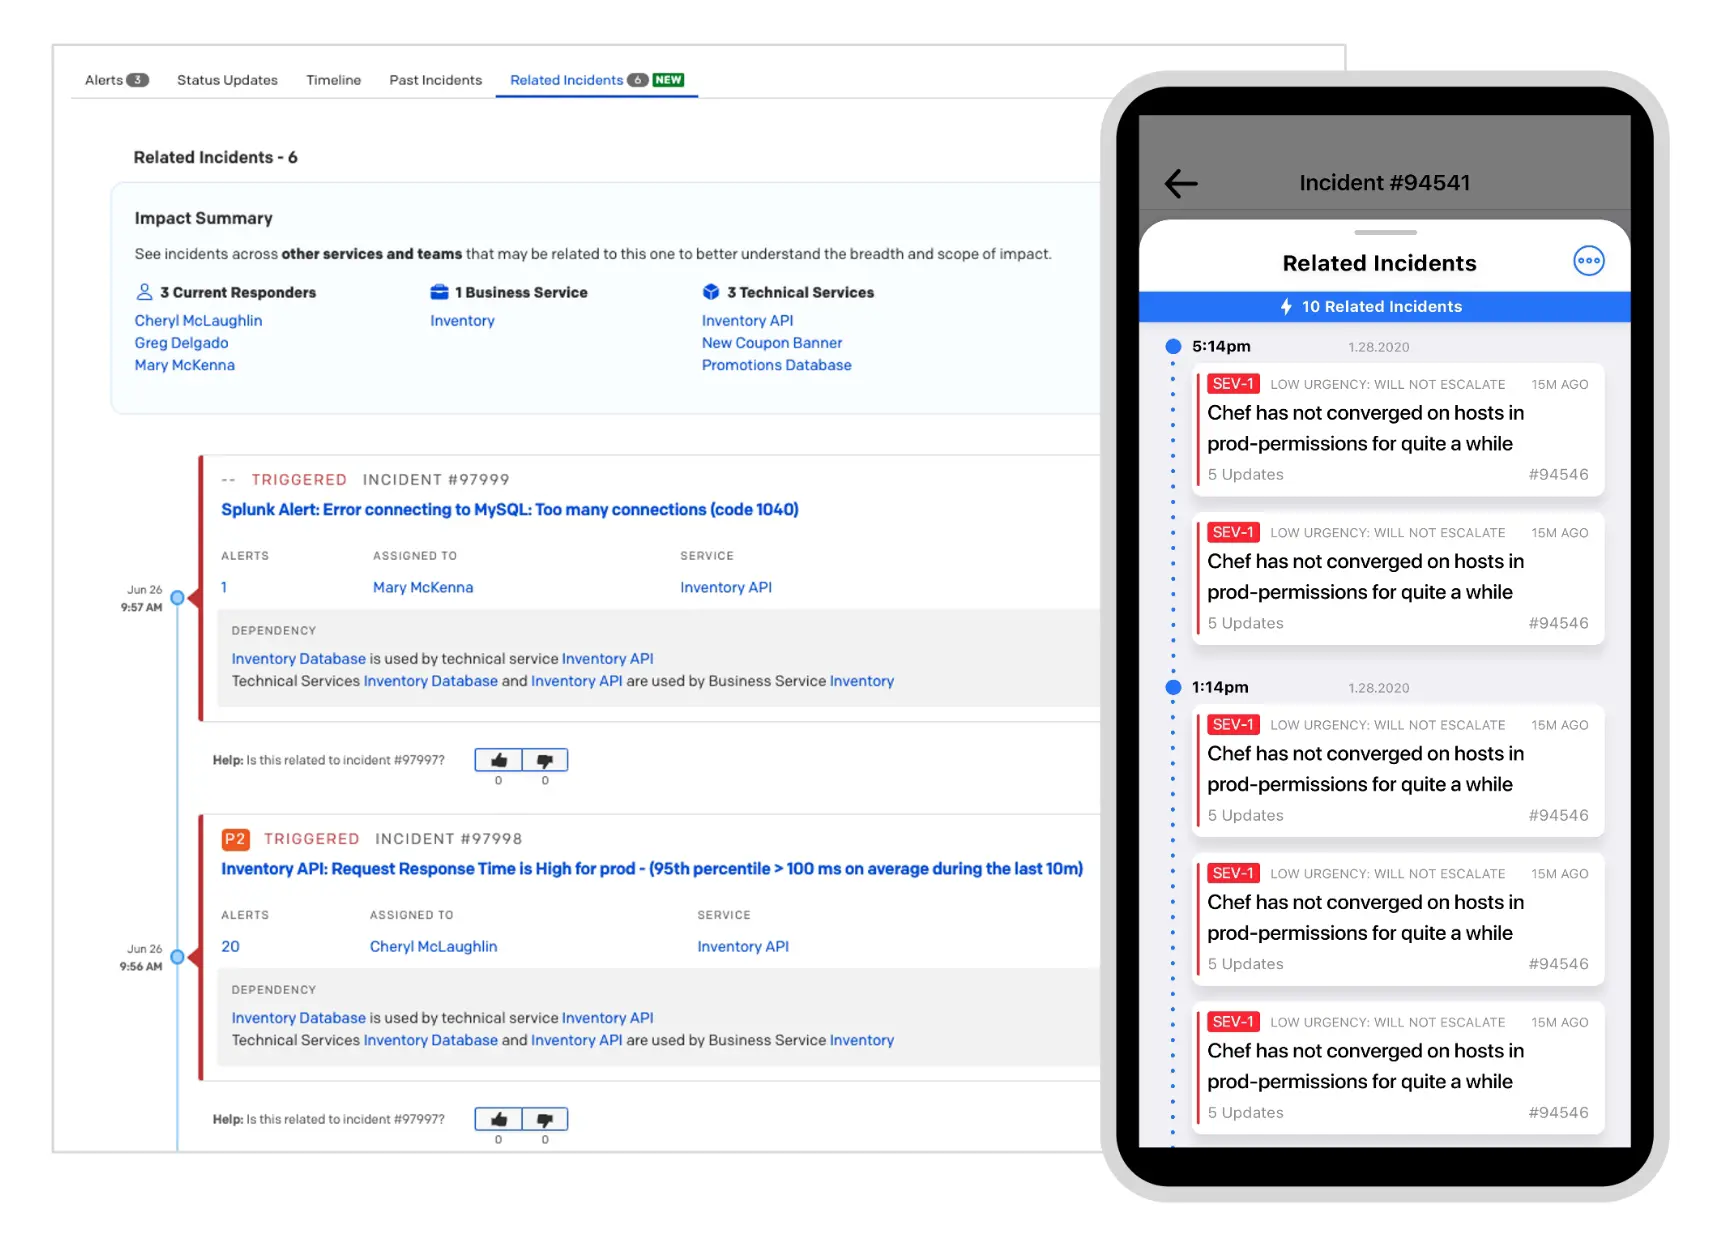This screenshot has height=1244, width=1718.
Task: Click the Promotions Database technical service link
Action: (776, 365)
